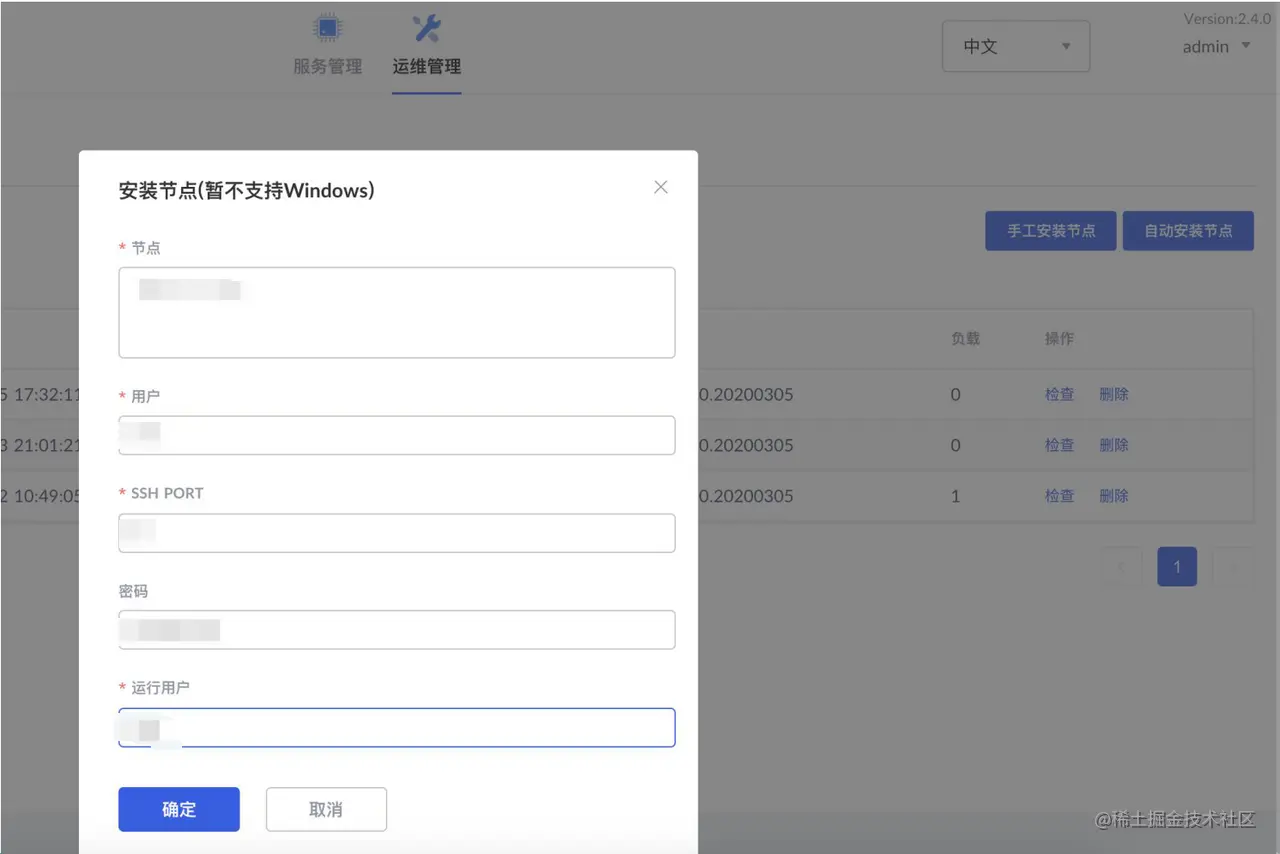The width and height of the screenshot is (1280, 854).
Task: Expand the admin user menu
Action: click(x=1217, y=46)
